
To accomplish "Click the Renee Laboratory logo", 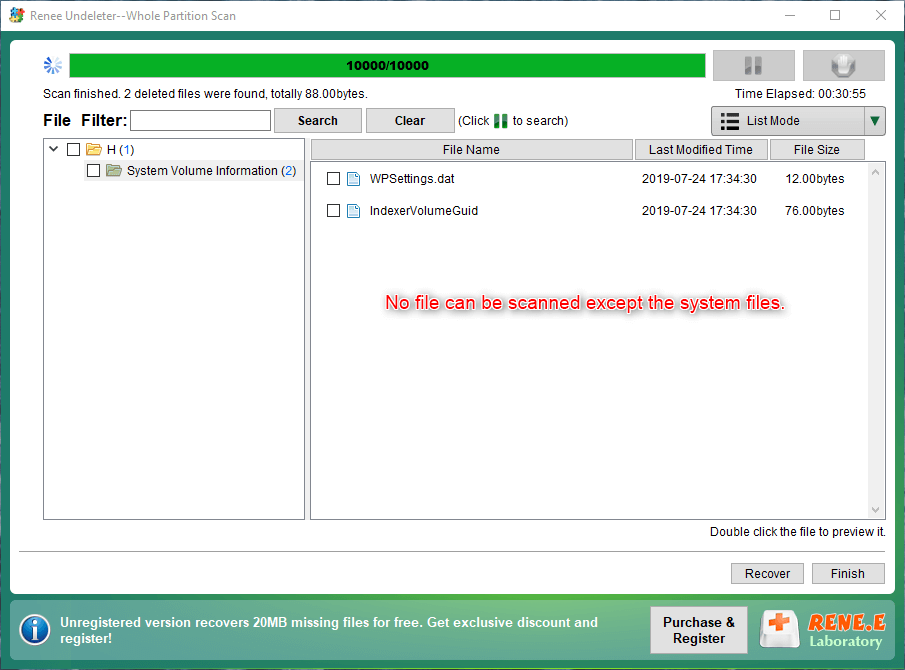I will [824, 630].
